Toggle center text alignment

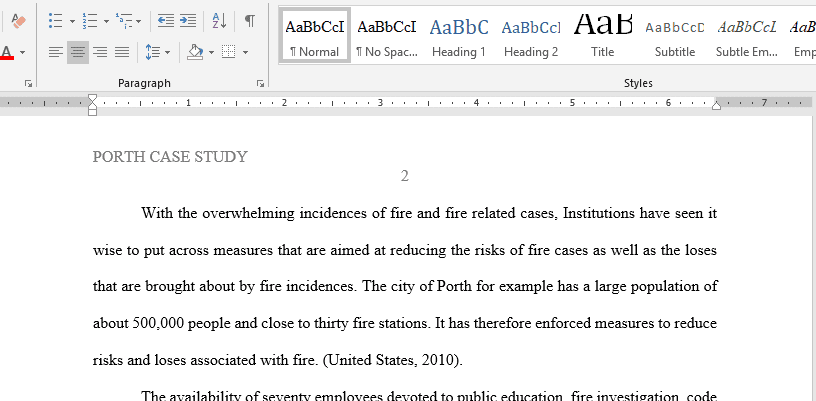(x=78, y=52)
